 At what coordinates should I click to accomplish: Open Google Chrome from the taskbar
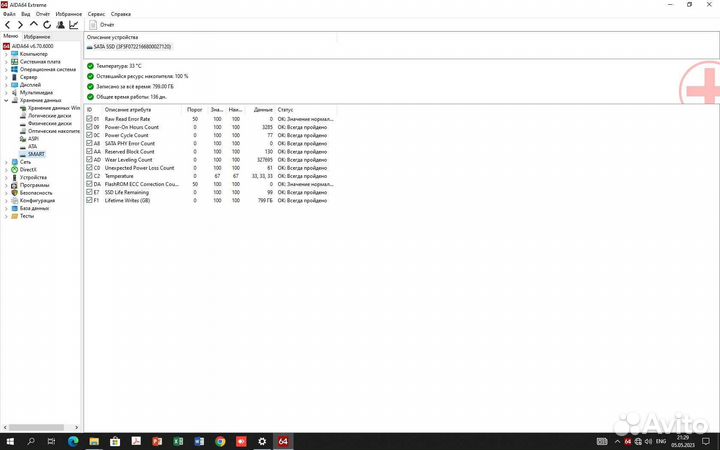pyautogui.click(x=220, y=441)
